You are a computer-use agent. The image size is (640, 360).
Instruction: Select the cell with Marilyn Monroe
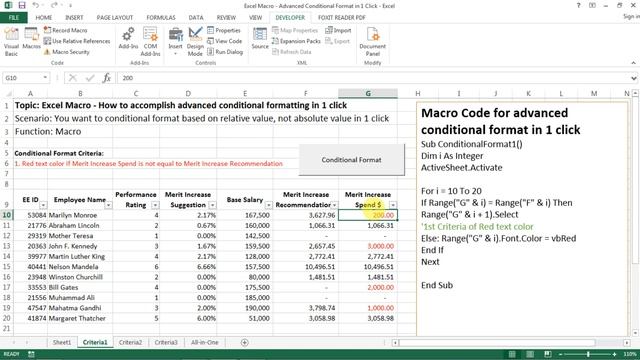tap(80, 215)
